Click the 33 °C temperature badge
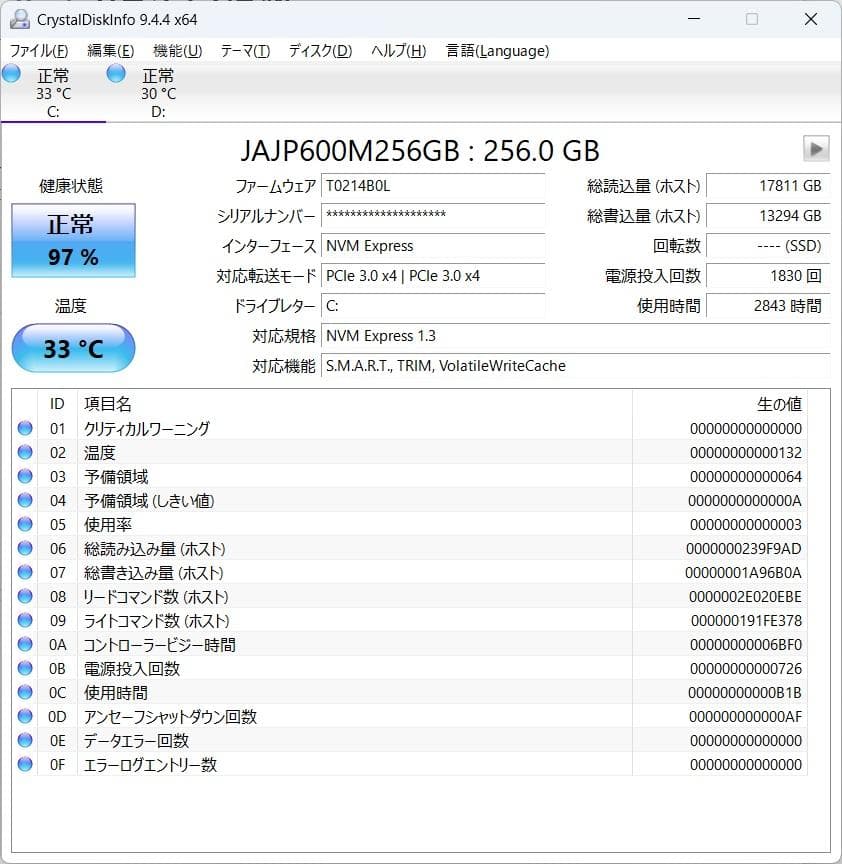Screen dimensions: 842x864 tap(72, 348)
